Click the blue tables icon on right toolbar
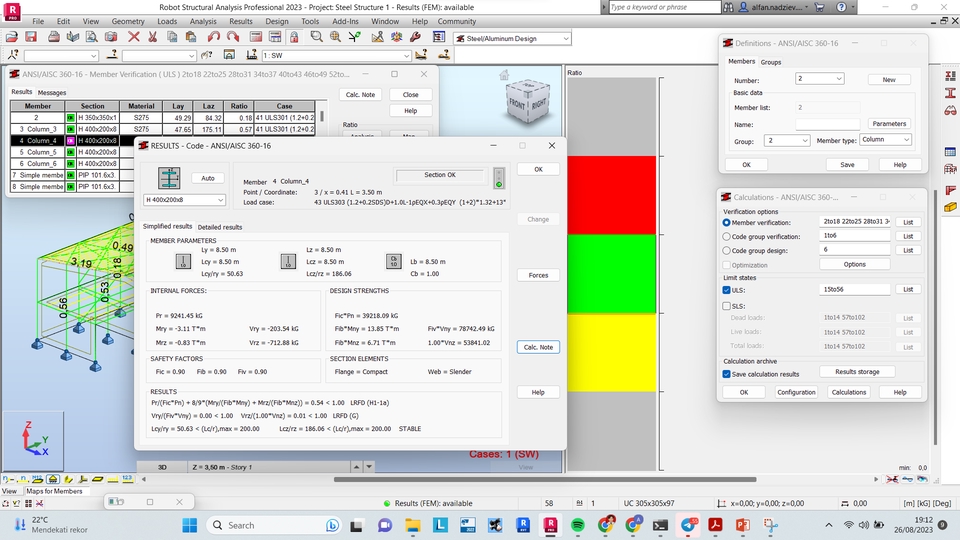Image resolution: width=960 pixels, height=540 pixels. point(950,152)
